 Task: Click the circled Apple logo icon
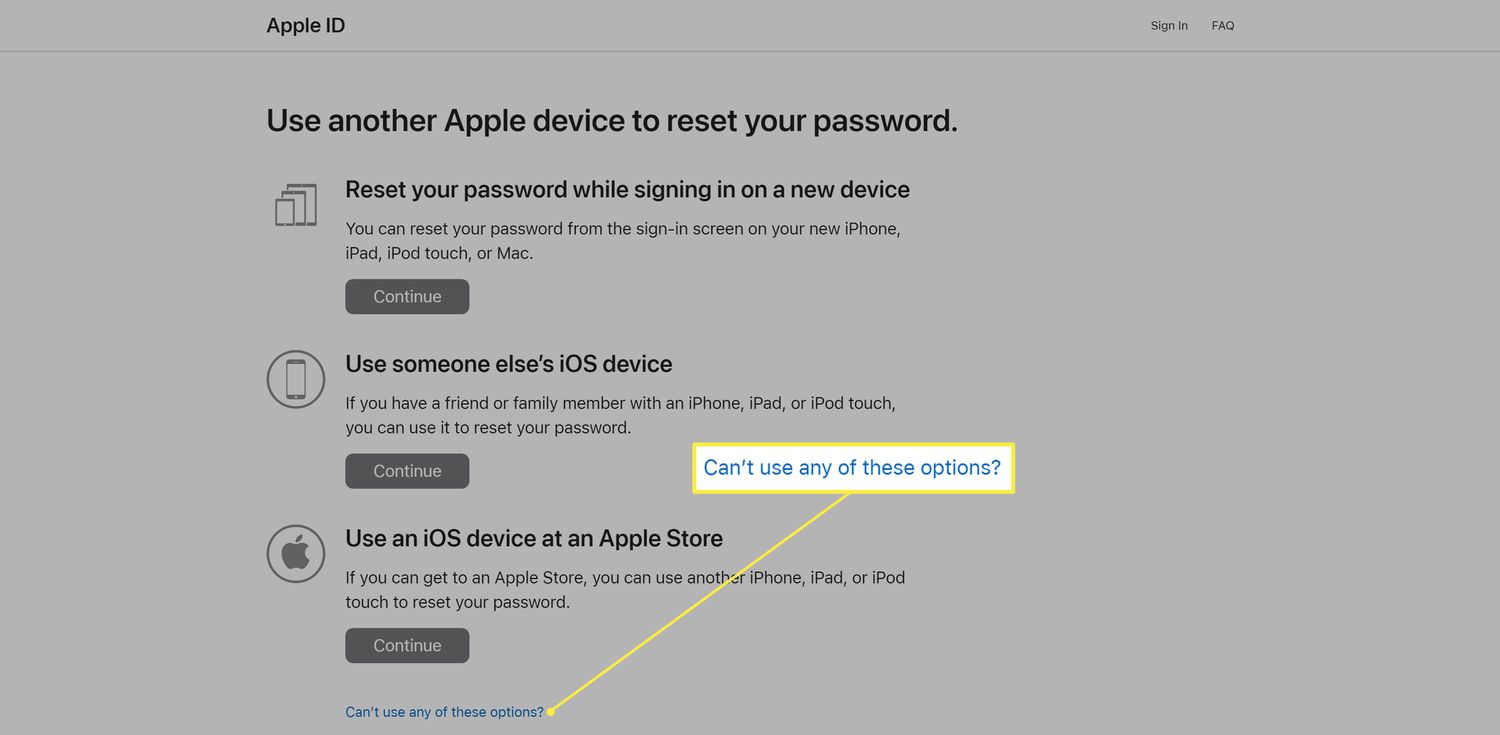tap(296, 553)
